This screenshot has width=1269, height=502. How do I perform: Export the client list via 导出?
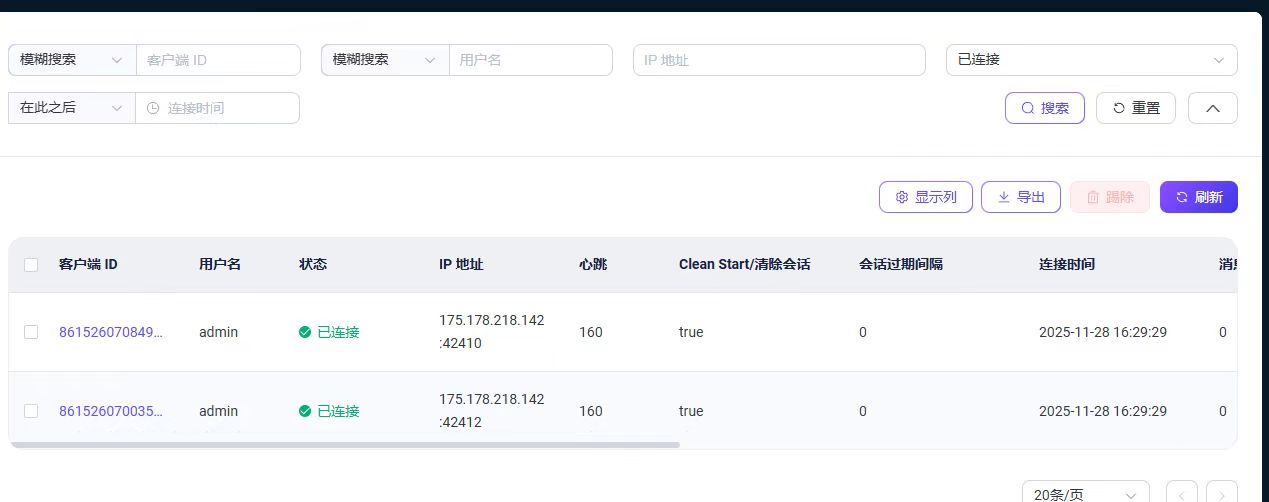pos(1020,197)
